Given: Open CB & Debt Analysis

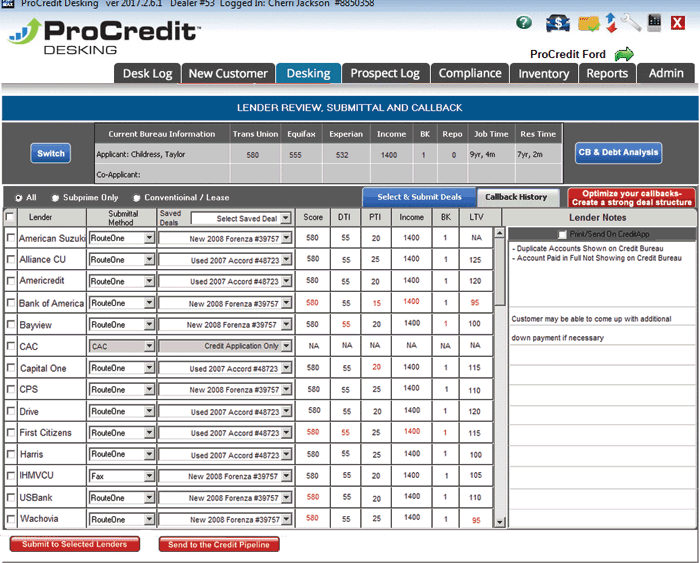Looking at the screenshot, I should 618,153.
